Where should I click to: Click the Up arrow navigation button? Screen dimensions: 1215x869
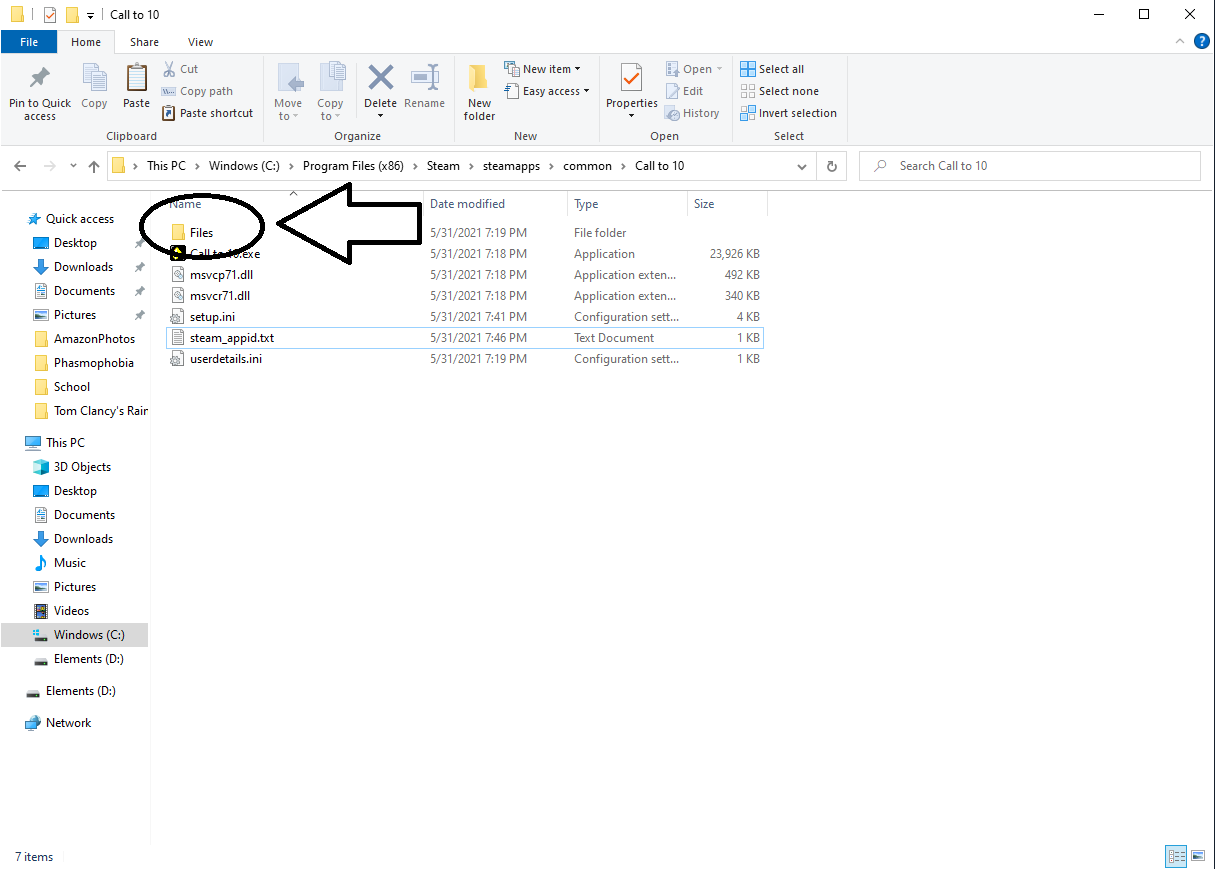pyautogui.click(x=94, y=166)
